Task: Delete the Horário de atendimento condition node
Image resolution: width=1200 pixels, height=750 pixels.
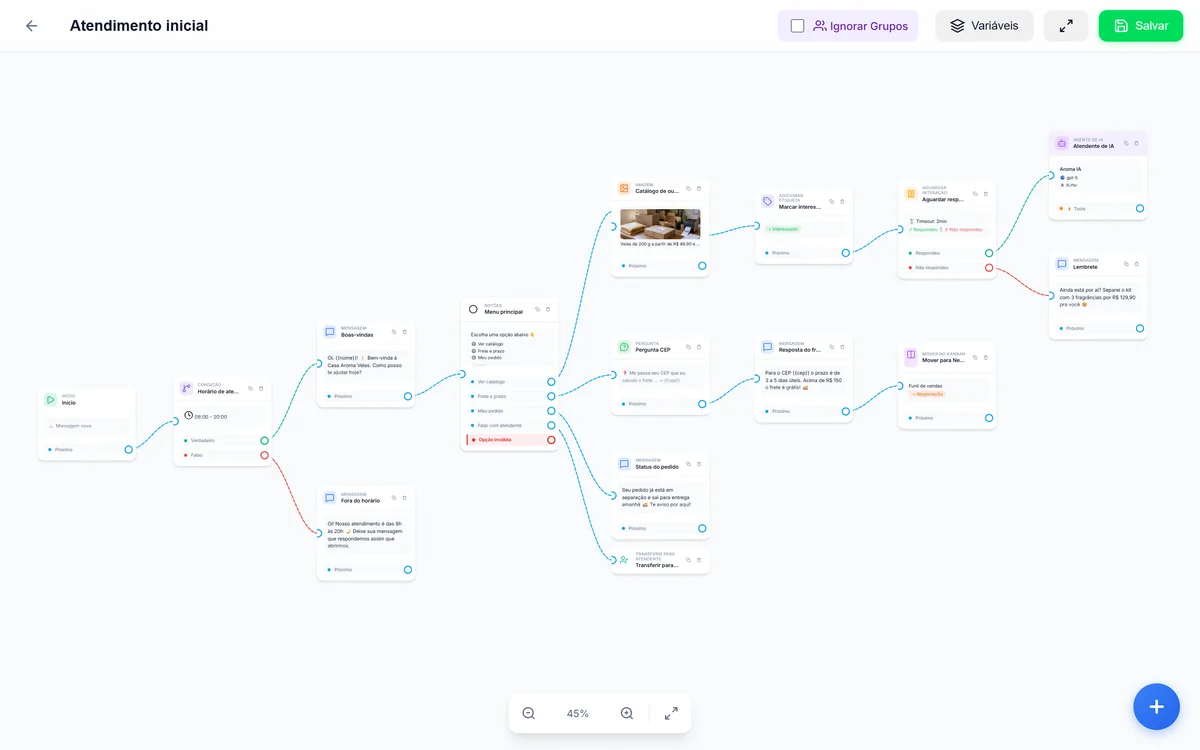Action: click(x=261, y=388)
